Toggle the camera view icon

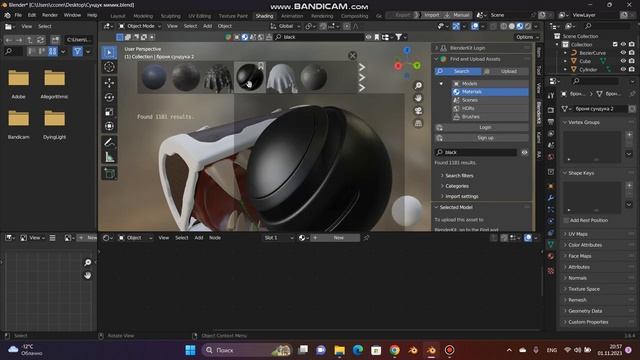pos(418,111)
